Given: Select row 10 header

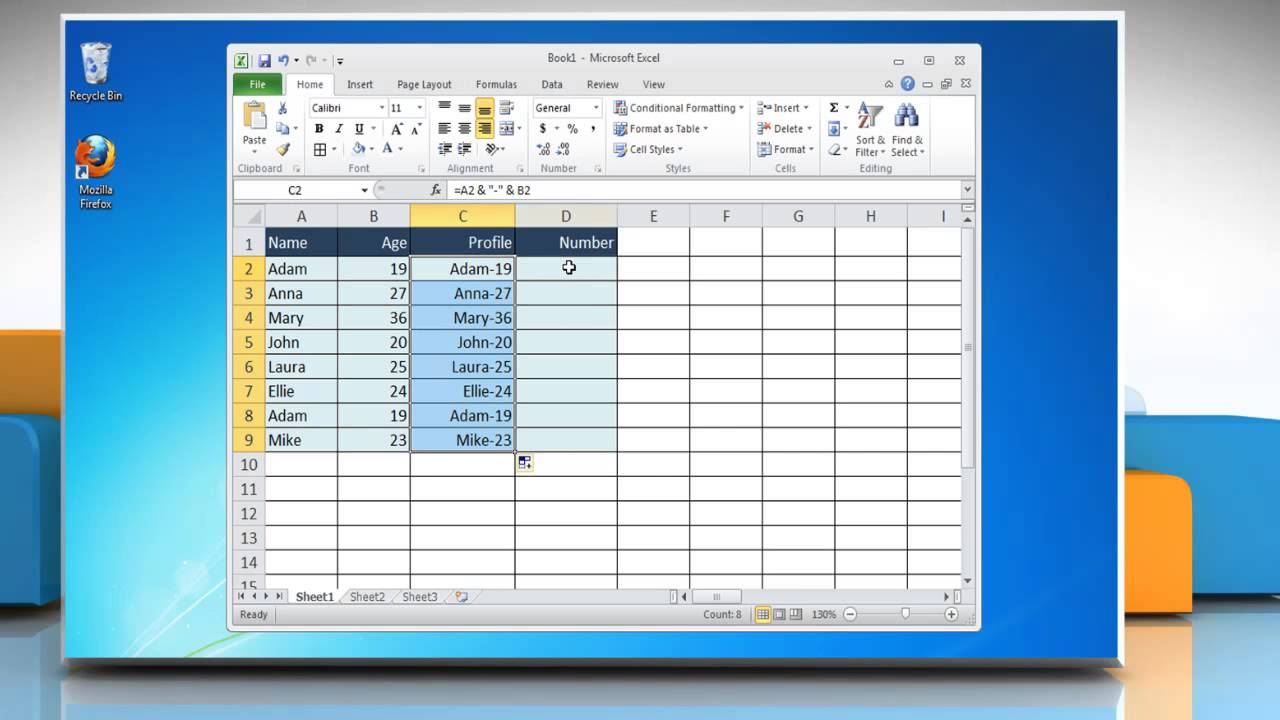Looking at the screenshot, I should (x=249, y=464).
